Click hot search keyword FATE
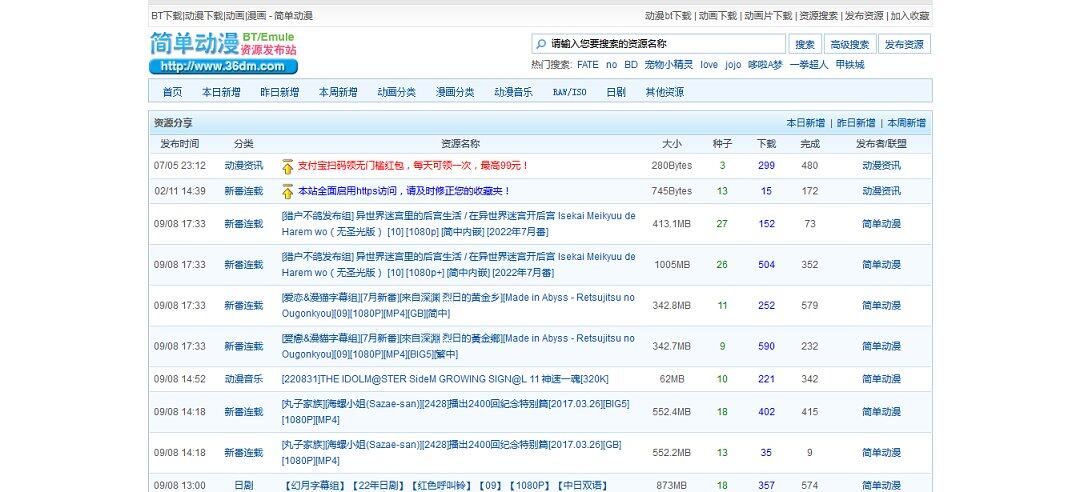The image size is (1080, 492). 588,65
